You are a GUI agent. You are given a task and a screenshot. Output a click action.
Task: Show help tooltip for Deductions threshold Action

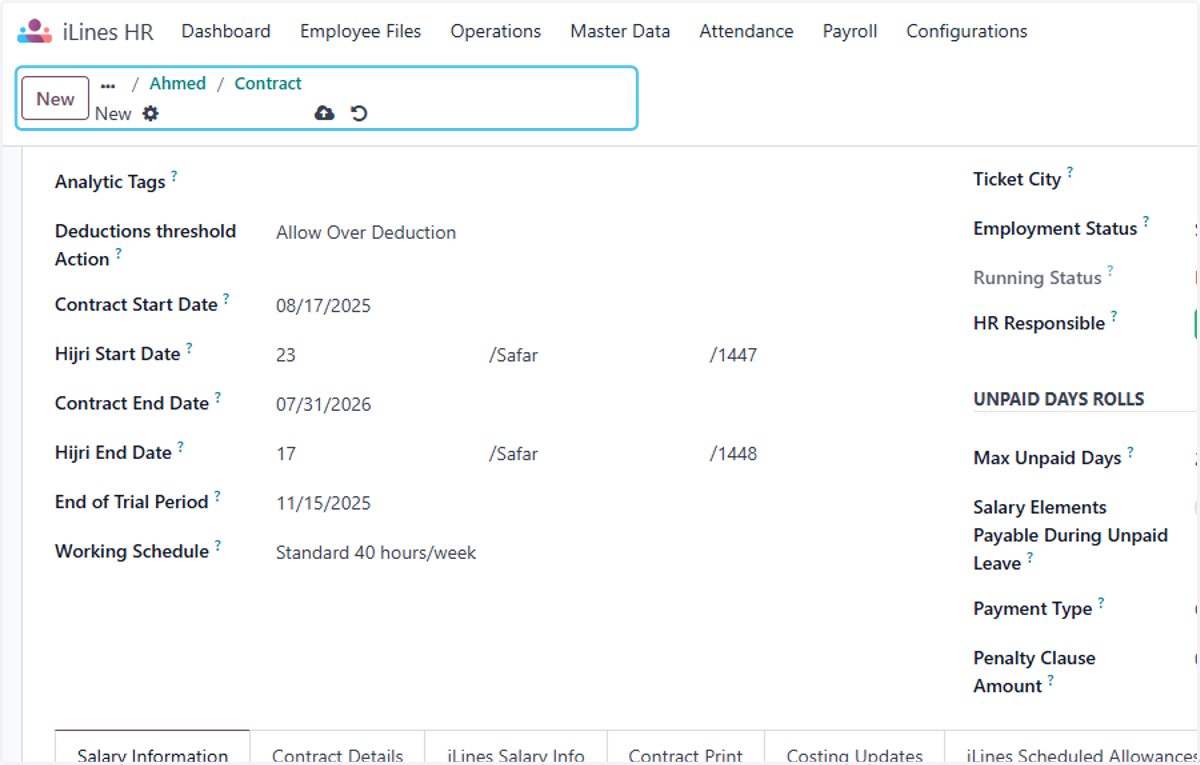(x=118, y=253)
